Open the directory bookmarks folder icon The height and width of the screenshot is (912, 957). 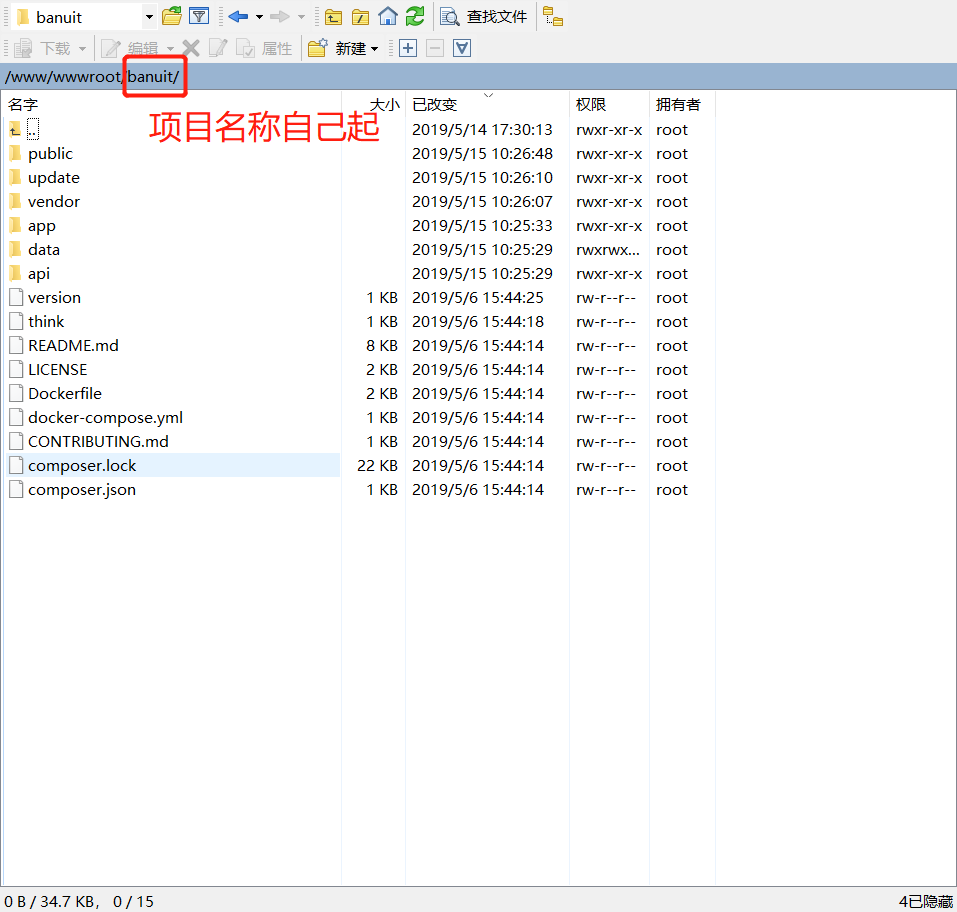pyautogui.click(x=172, y=16)
